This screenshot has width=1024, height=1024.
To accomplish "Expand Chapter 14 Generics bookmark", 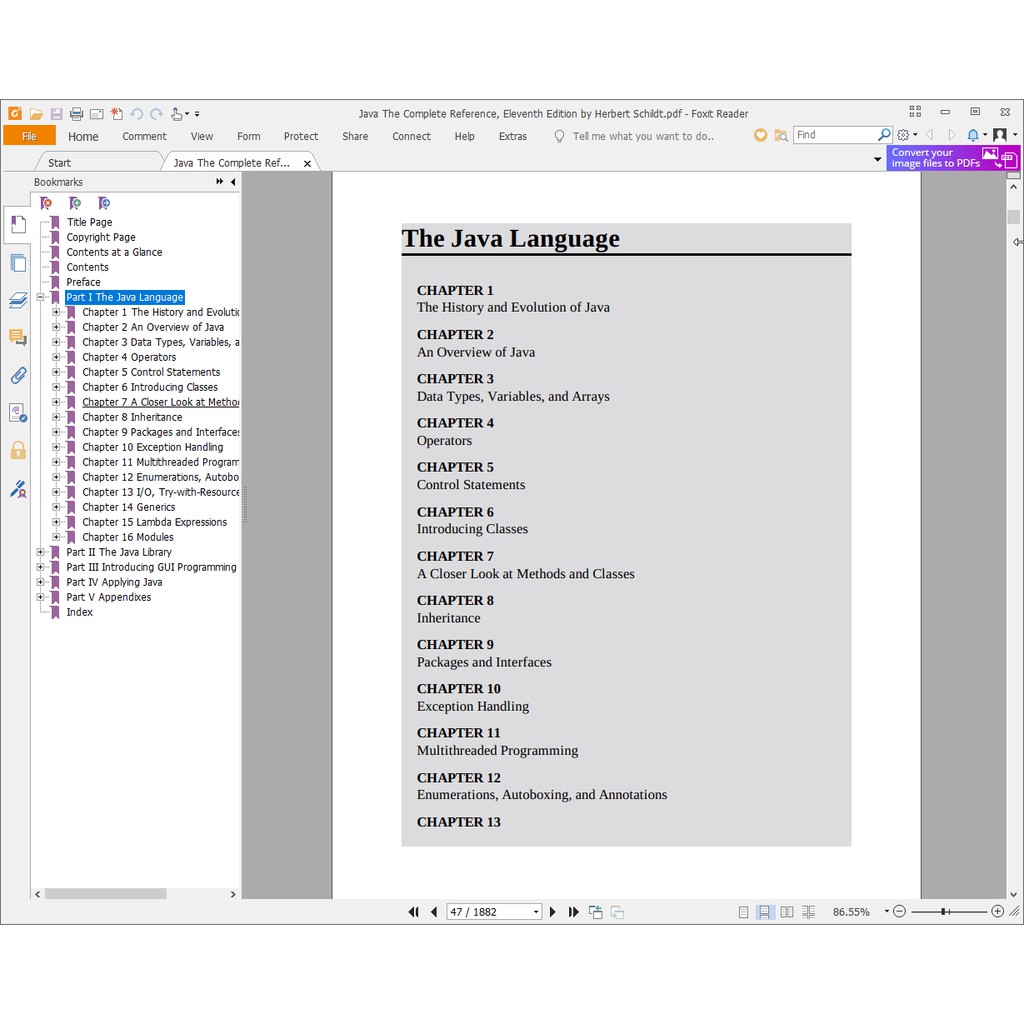I will (x=56, y=507).
